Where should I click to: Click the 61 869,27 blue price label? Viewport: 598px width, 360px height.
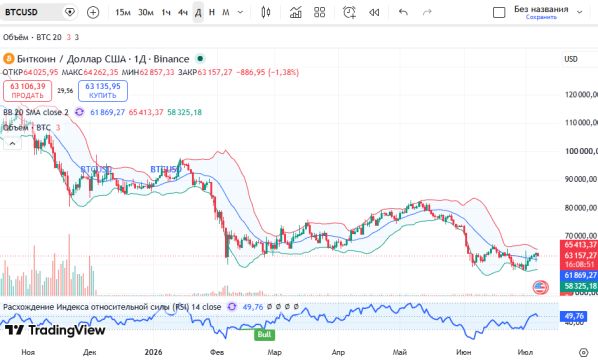[x=580, y=275]
